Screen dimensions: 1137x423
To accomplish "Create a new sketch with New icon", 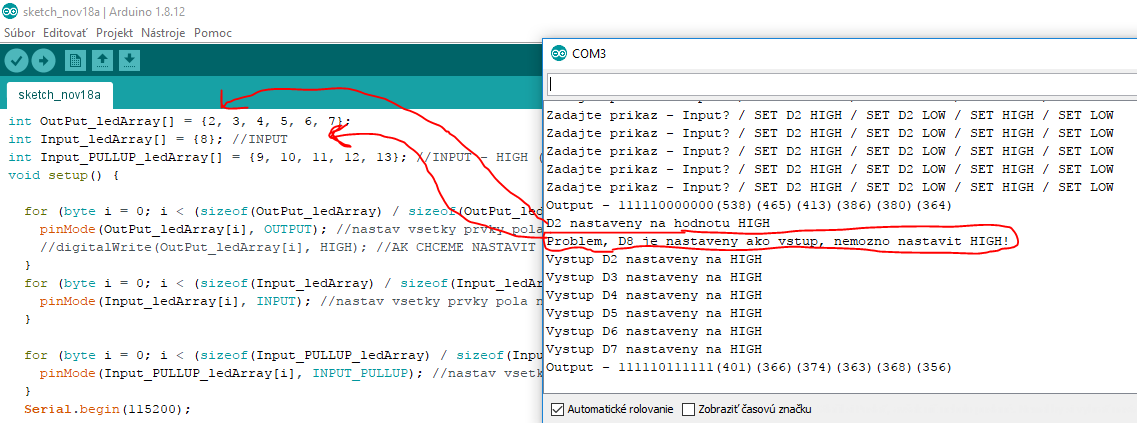I will (x=75, y=60).
